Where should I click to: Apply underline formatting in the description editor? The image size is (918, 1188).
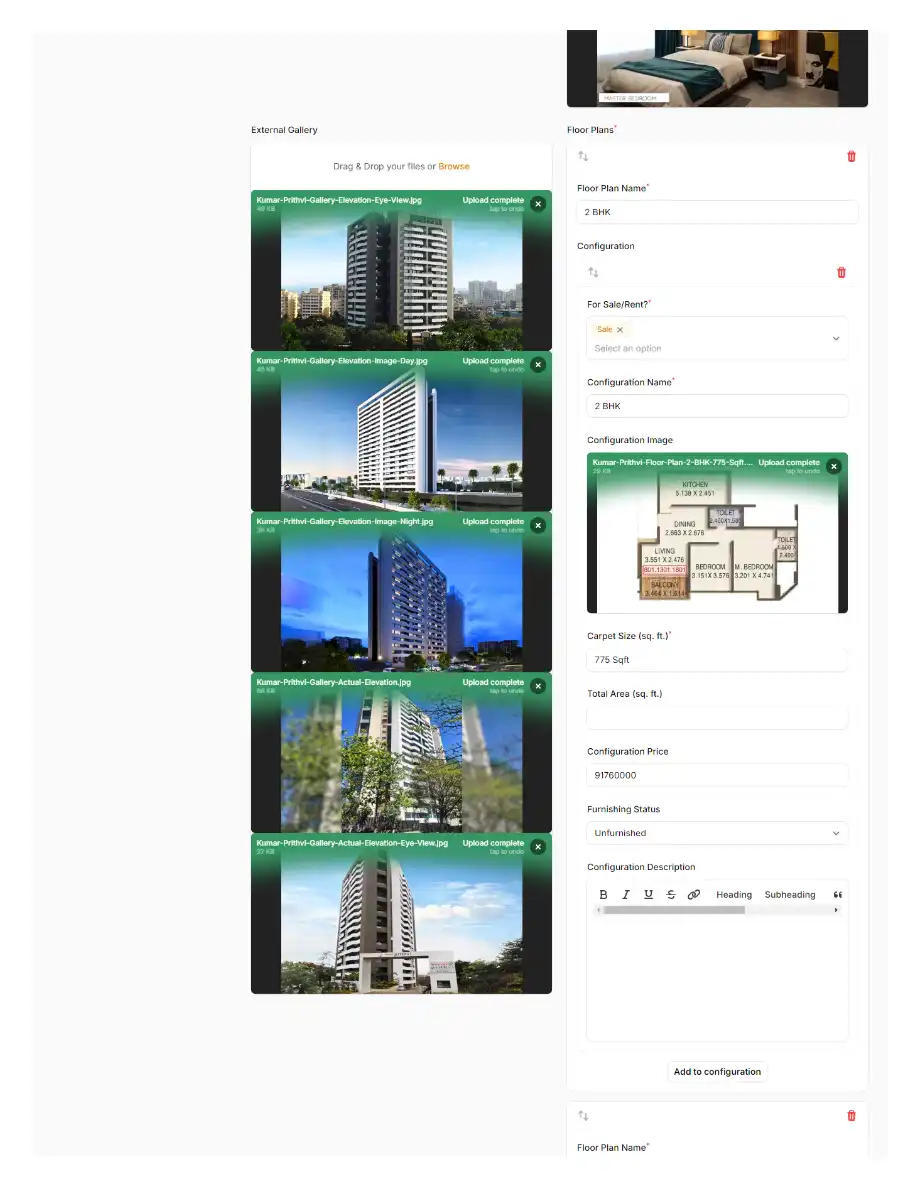point(648,894)
